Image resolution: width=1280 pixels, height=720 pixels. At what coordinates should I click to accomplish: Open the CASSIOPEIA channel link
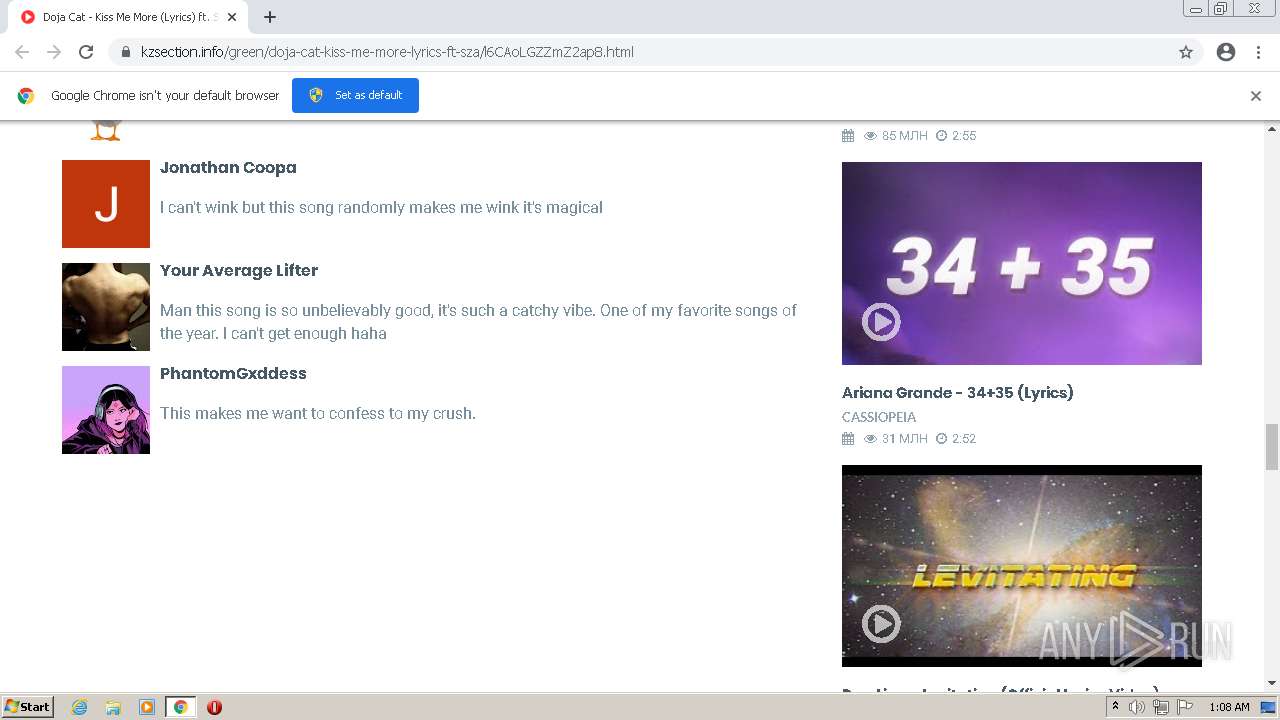coord(879,417)
